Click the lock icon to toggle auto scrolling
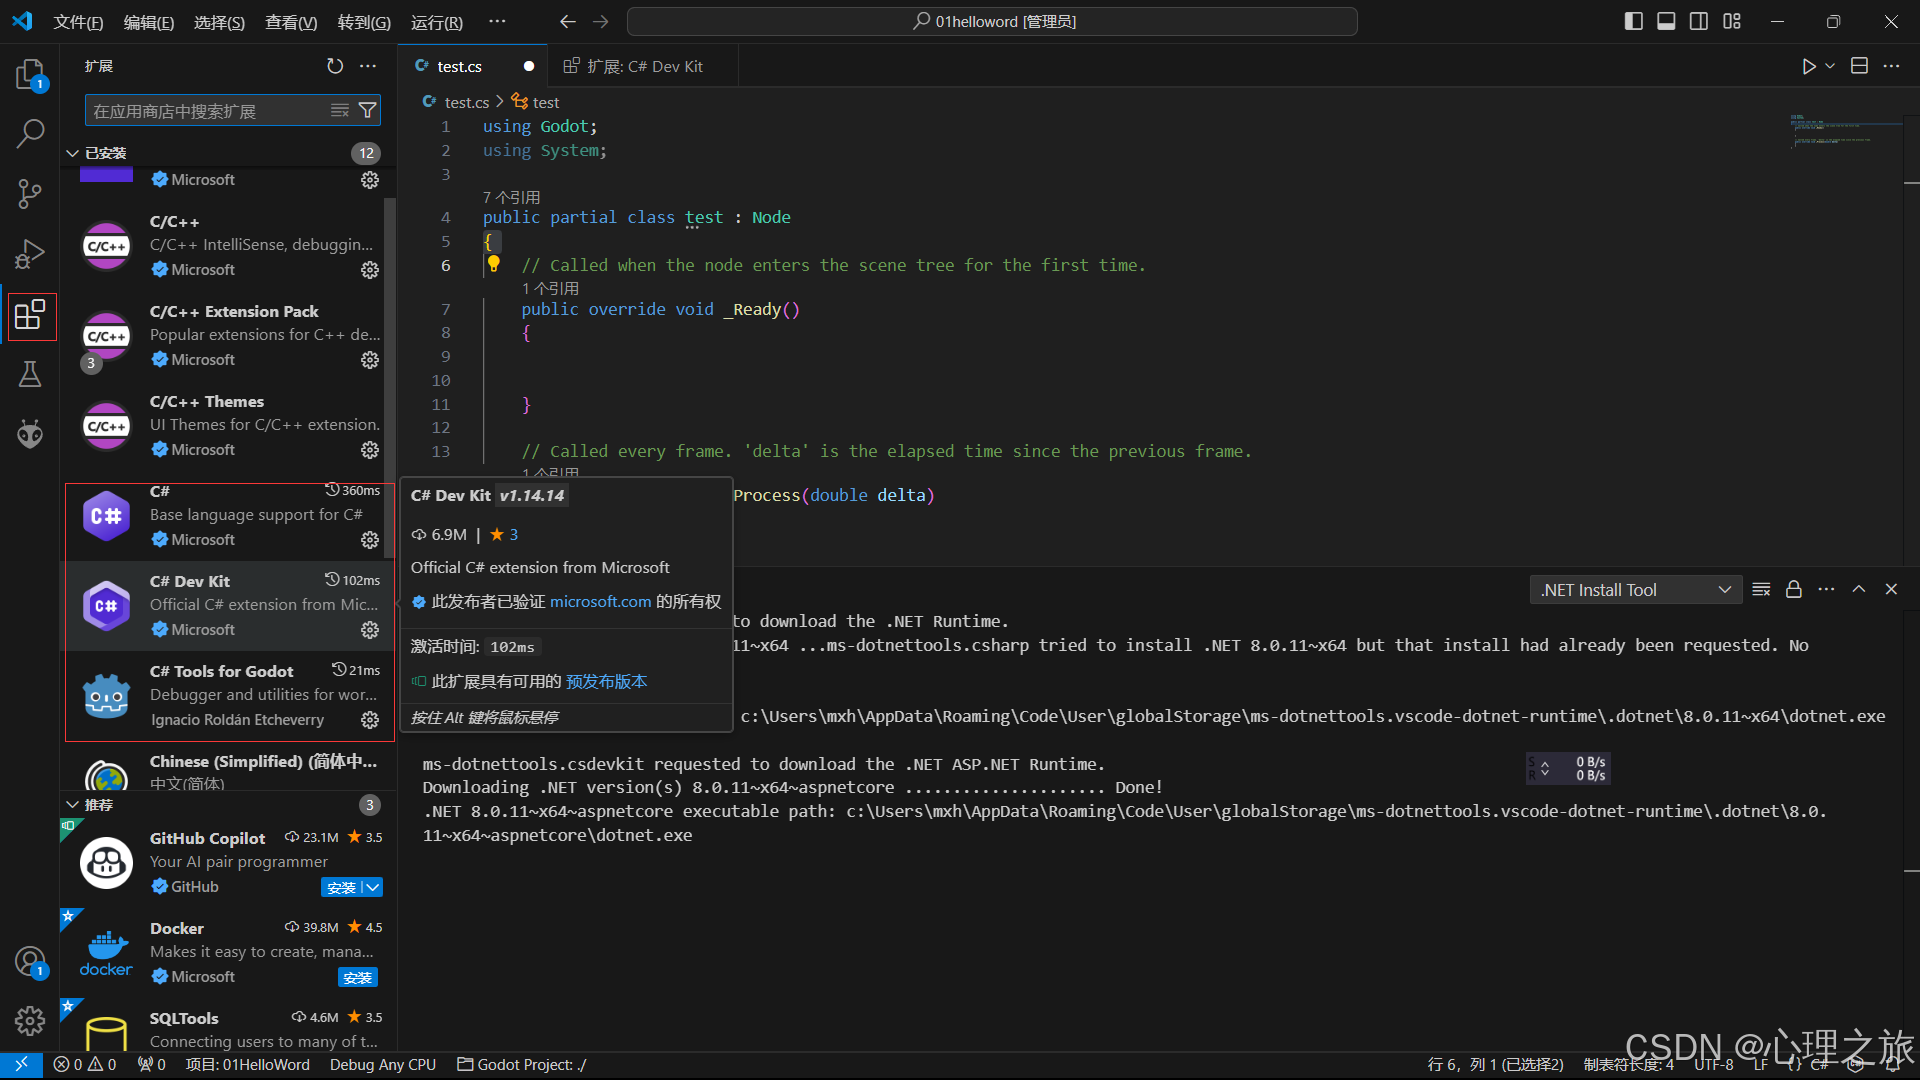1920x1080 pixels. pyautogui.click(x=1793, y=589)
